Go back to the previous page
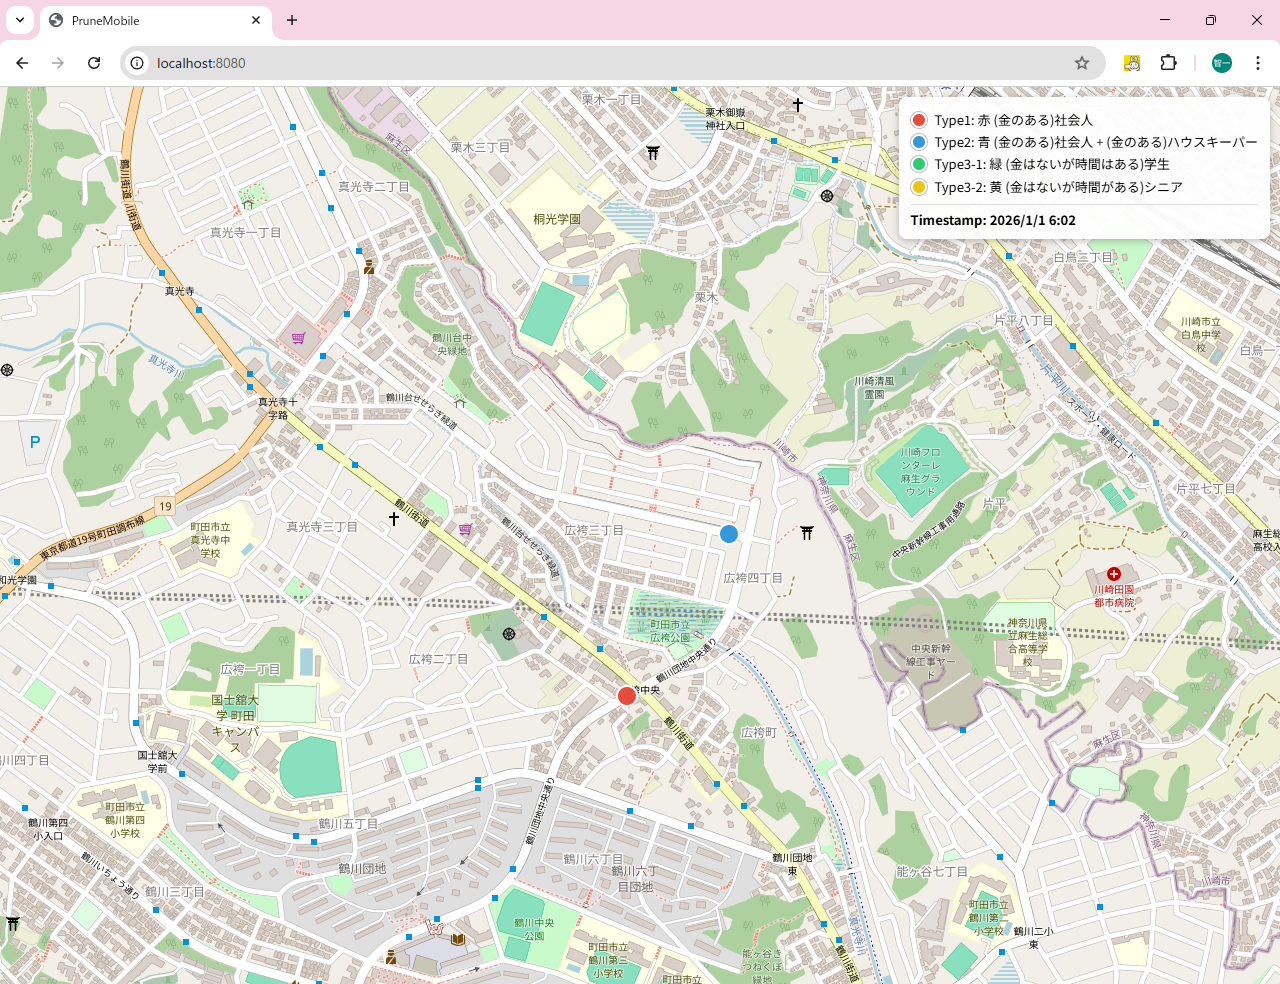 coord(22,63)
